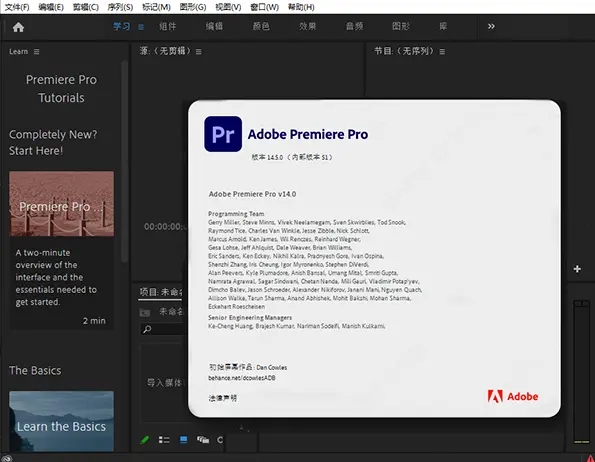Click the two-minute overview description text
Image resolution: width=595 pixels, height=462 pixels.
pyautogui.click(x=56, y=277)
